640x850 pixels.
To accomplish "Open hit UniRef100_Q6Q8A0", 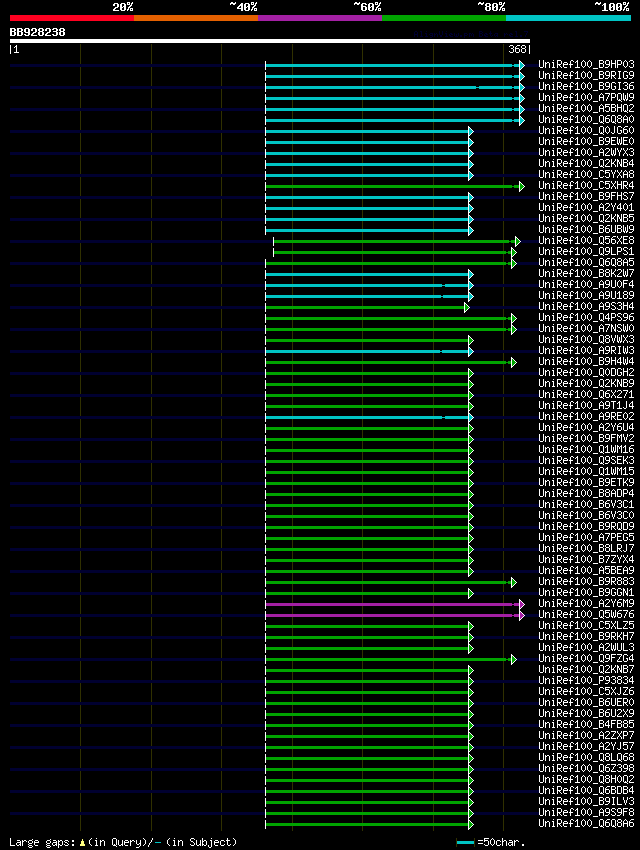I will tap(586, 119).
